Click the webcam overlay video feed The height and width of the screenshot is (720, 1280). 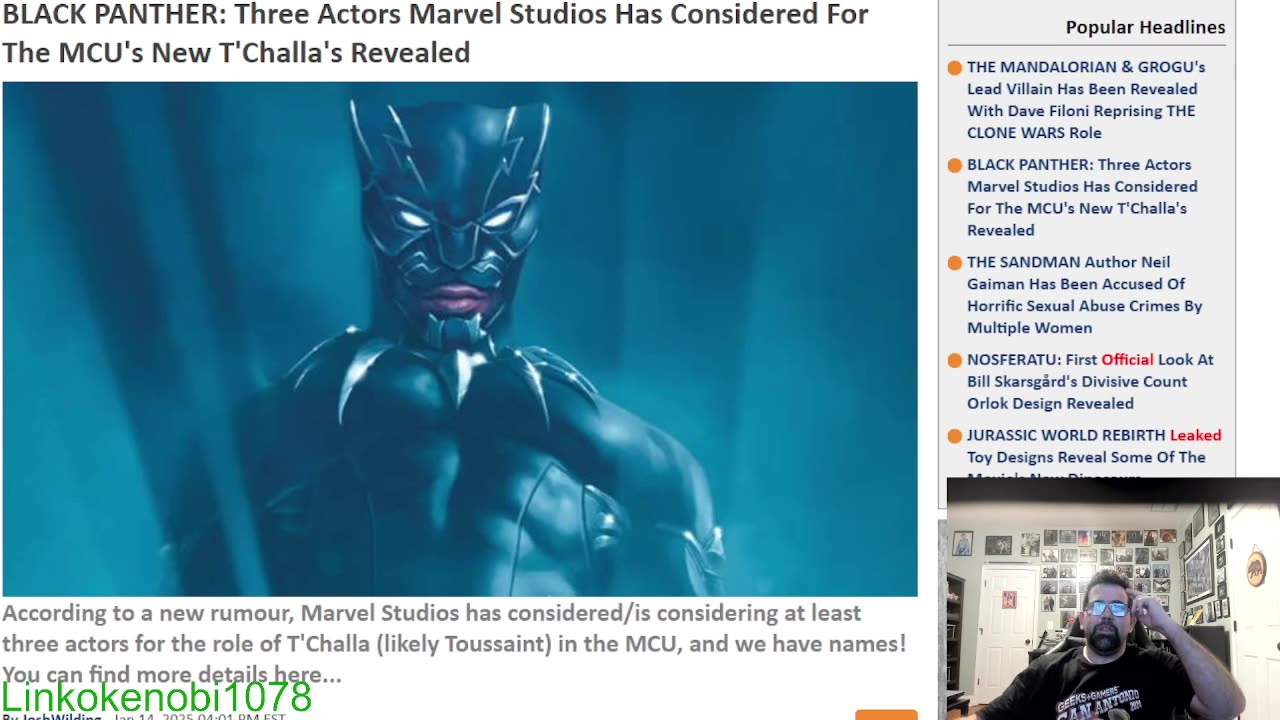point(1113,599)
